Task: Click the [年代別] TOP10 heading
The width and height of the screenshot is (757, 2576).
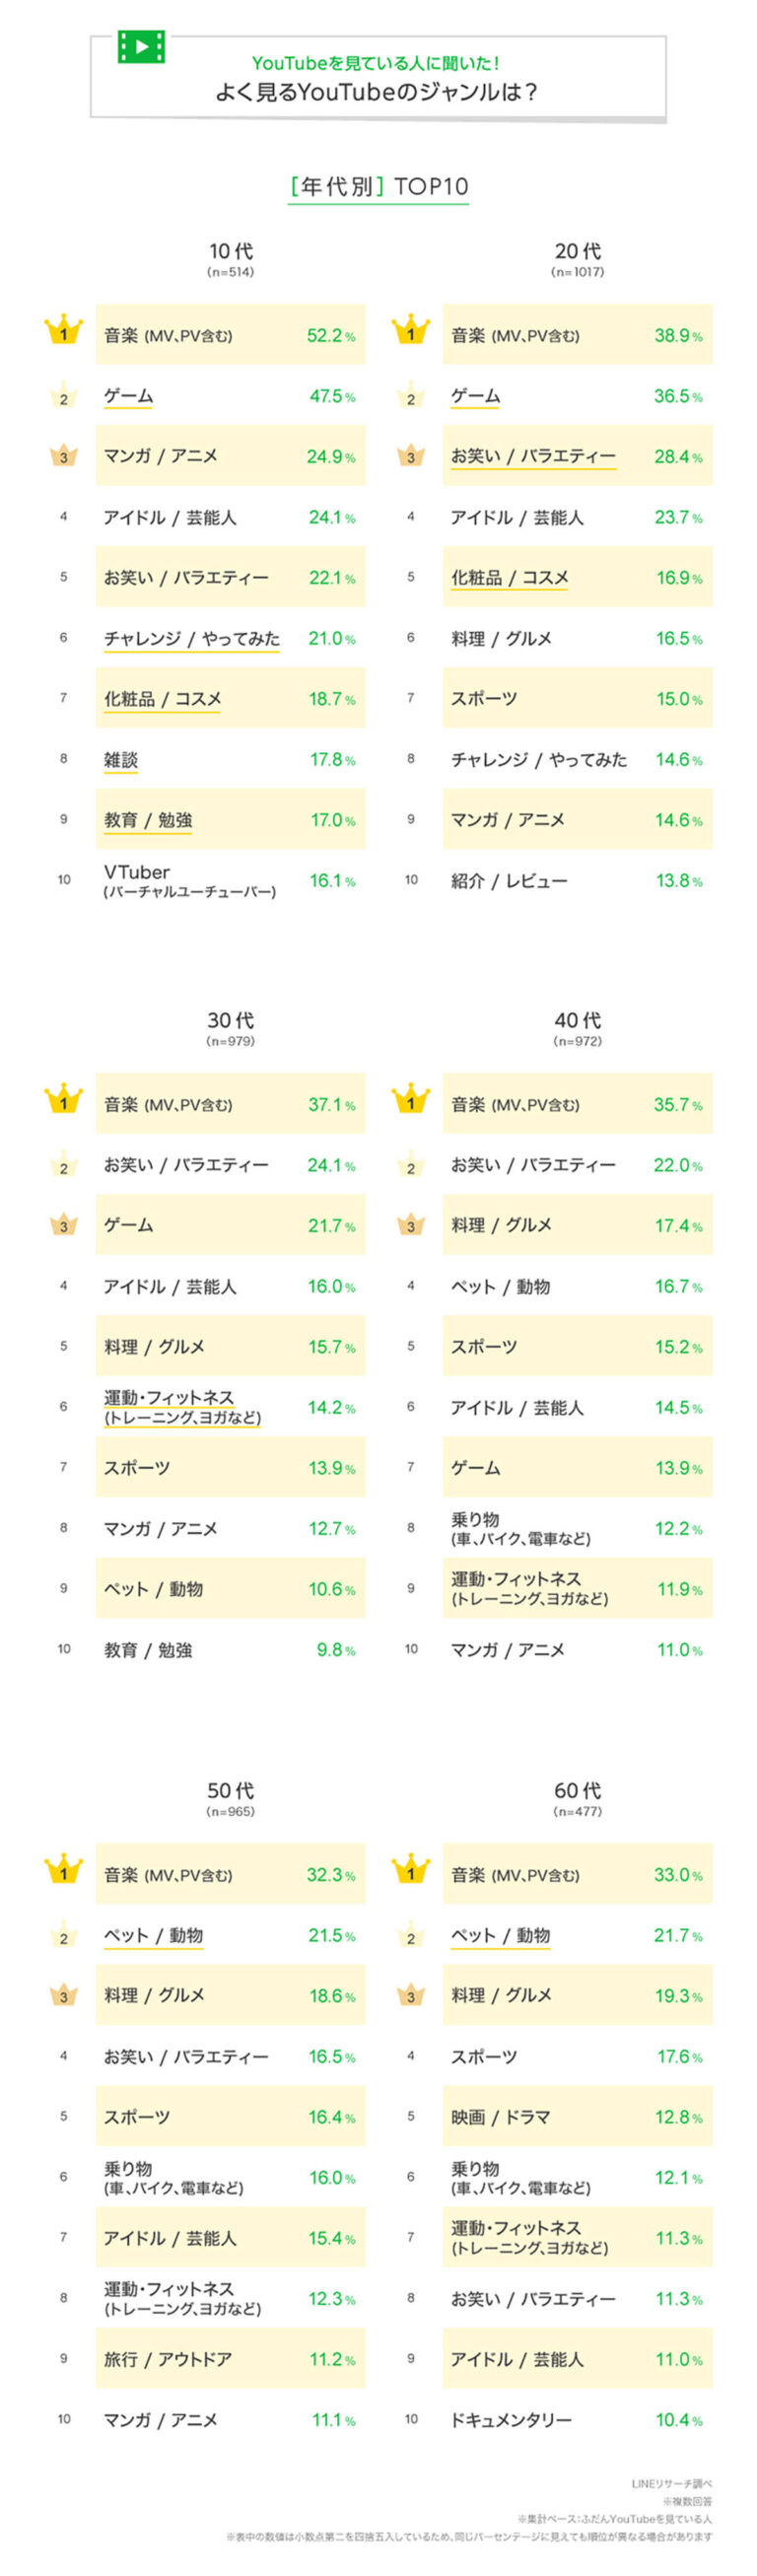Action: [378, 187]
